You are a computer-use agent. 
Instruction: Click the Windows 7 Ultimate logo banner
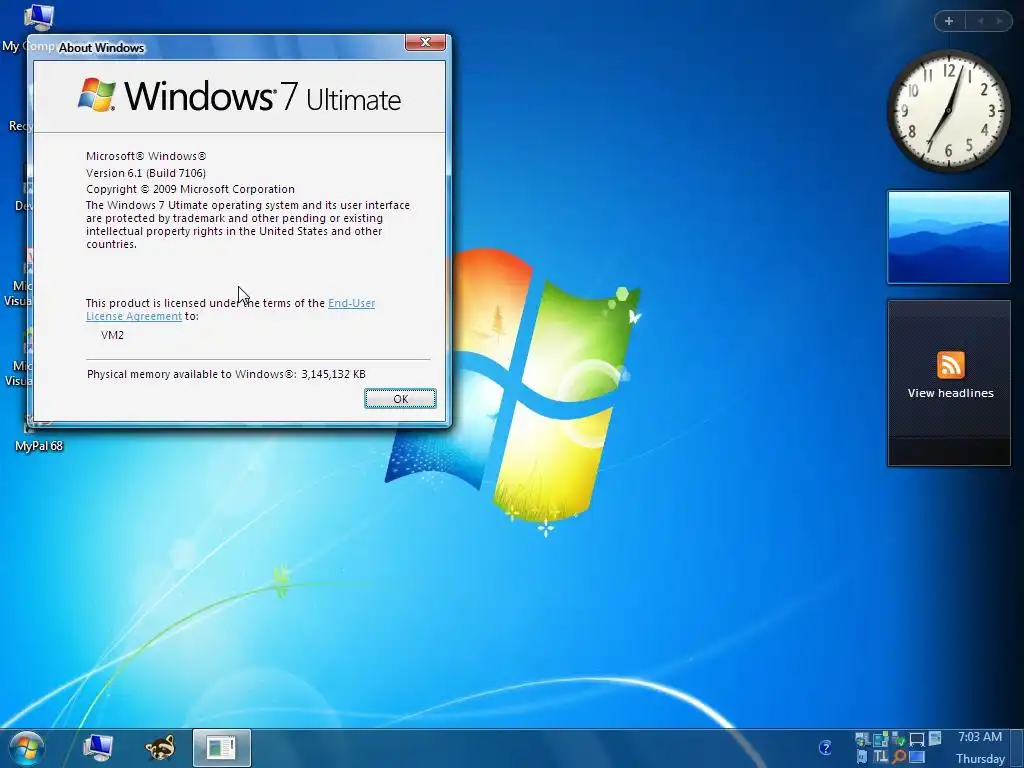tap(239, 96)
